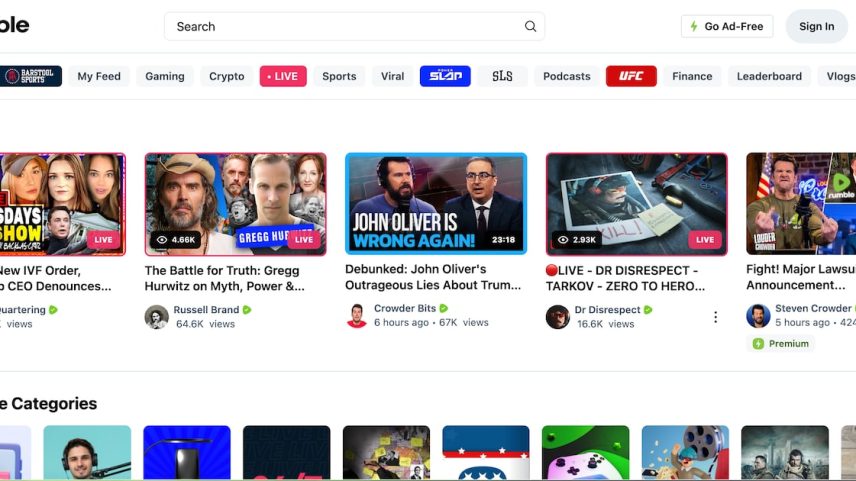Click the '64.6K views' text under Russell Brand

click(x=205, y=324)
